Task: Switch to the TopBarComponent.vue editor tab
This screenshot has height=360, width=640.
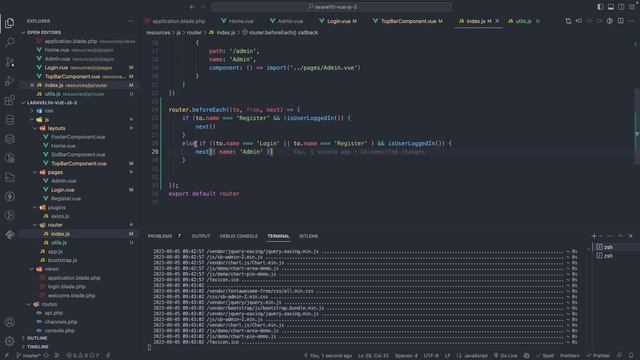Action: pyautogui.click(x=409, y=21)
